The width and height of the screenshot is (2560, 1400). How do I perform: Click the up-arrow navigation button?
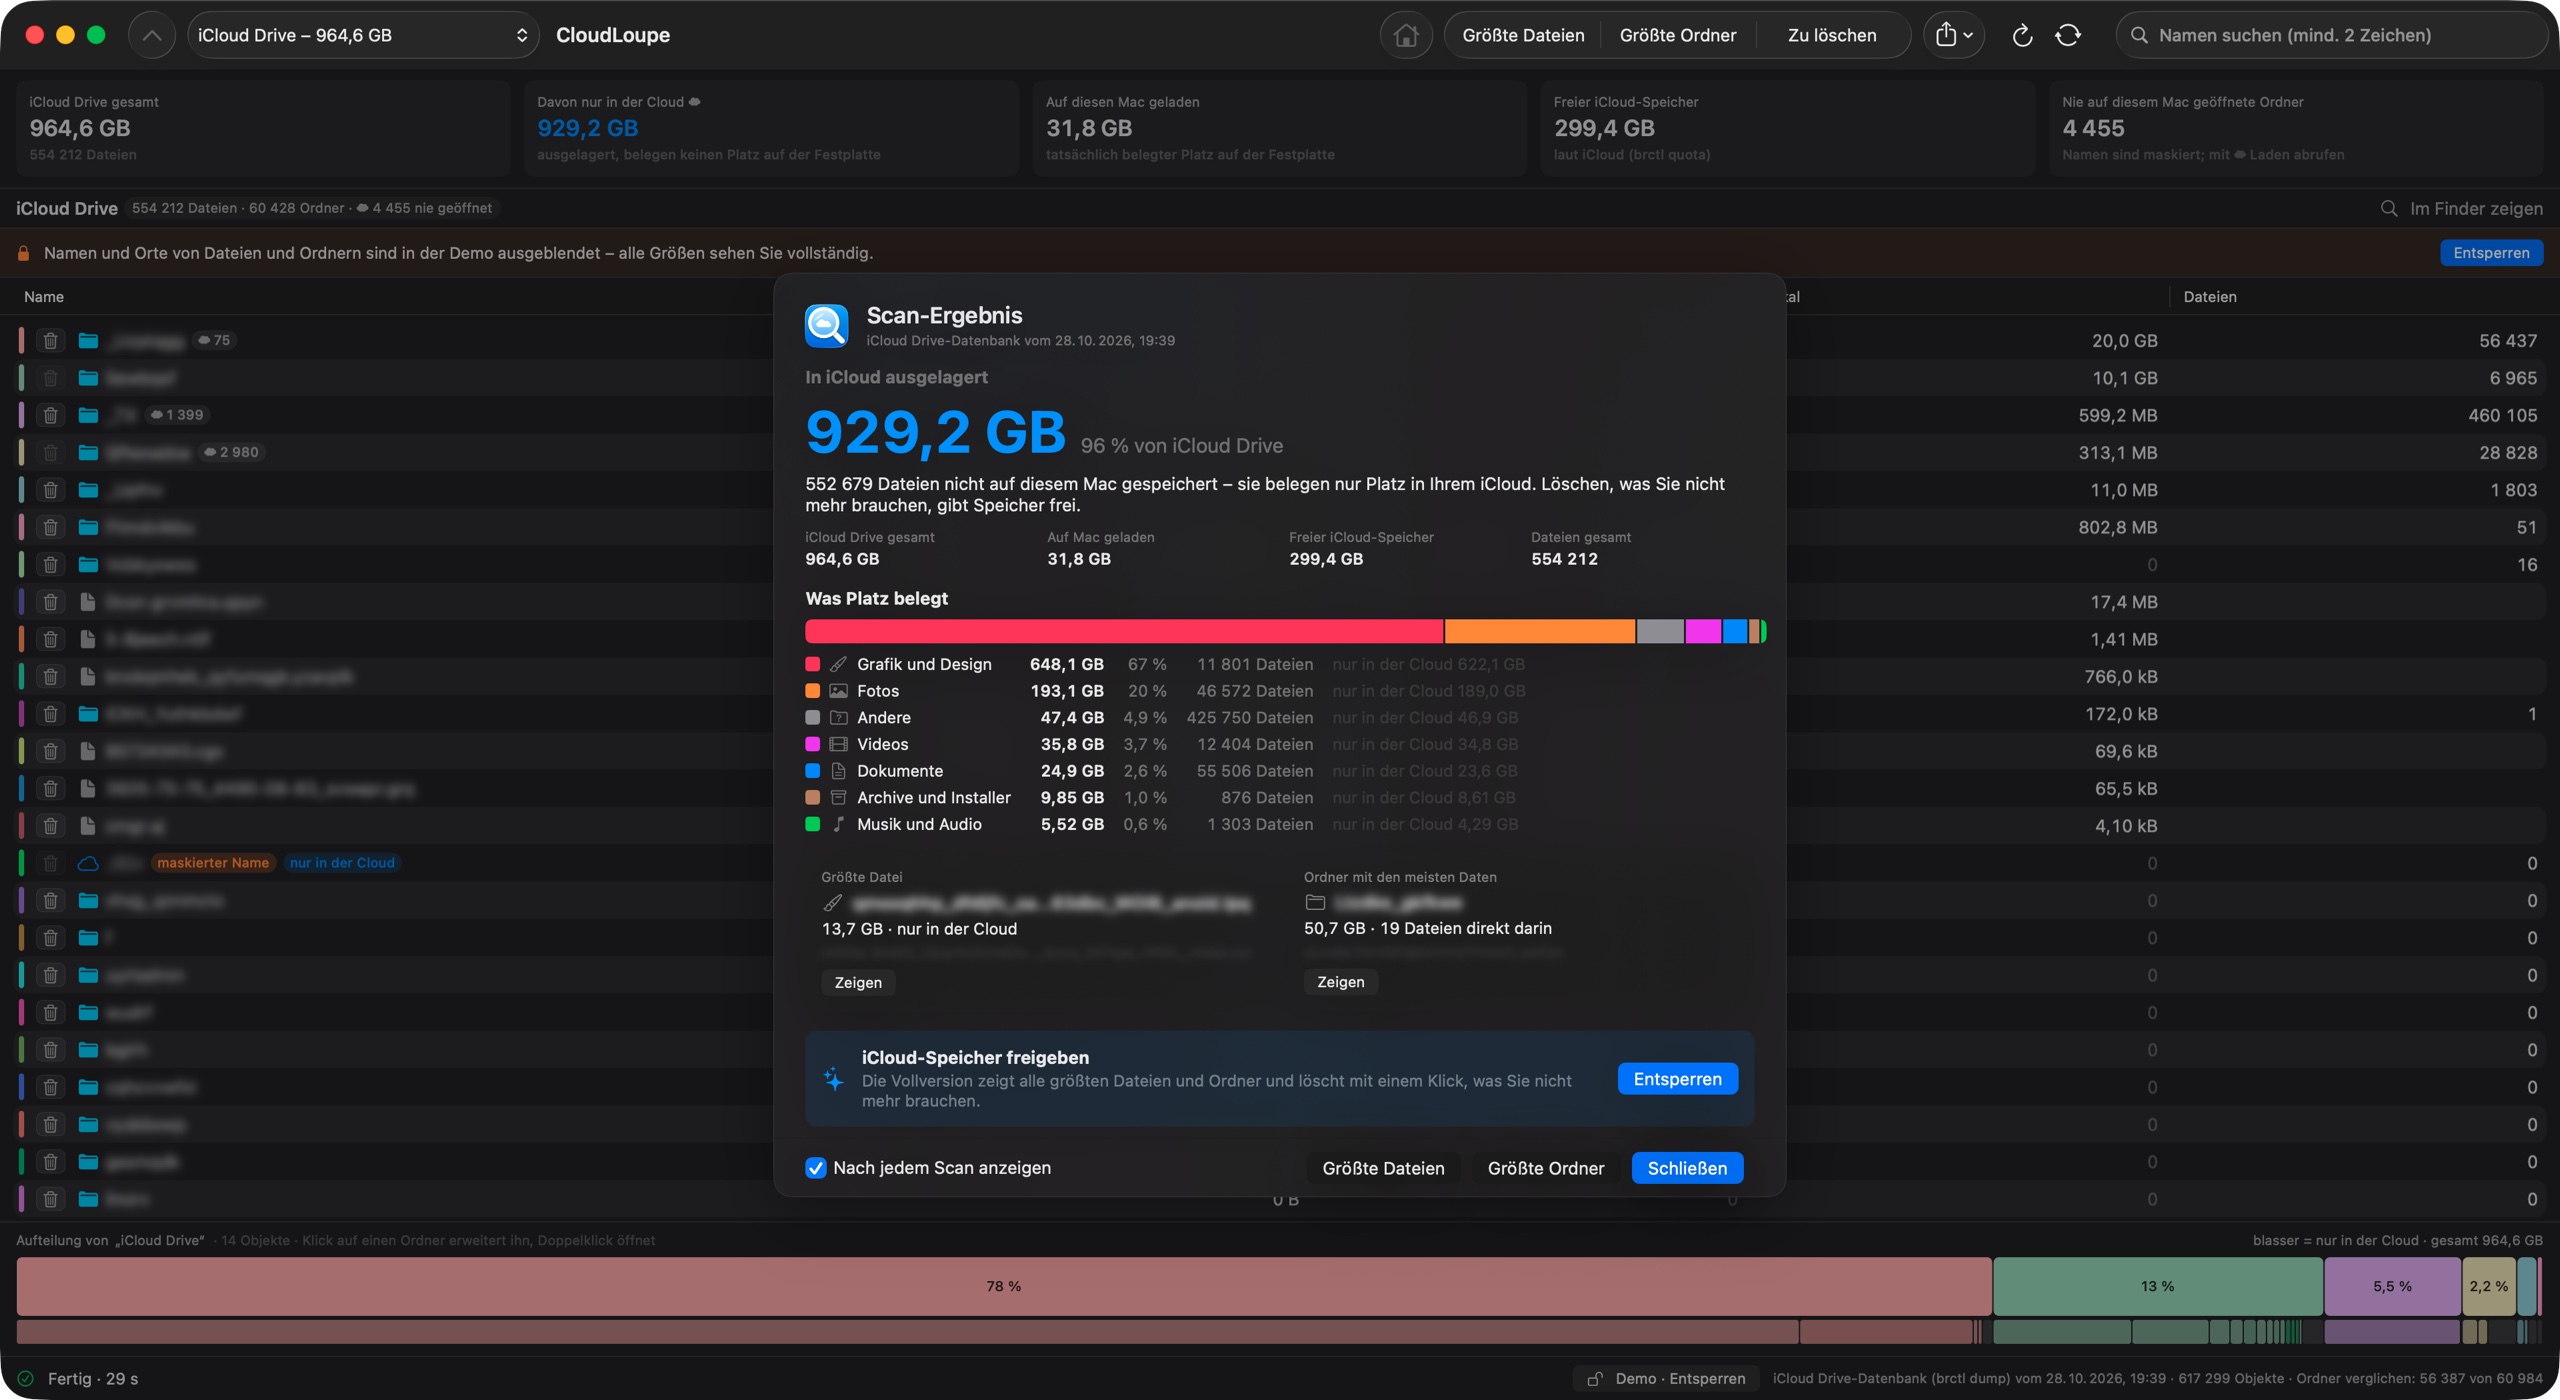(x=152, y=35)
